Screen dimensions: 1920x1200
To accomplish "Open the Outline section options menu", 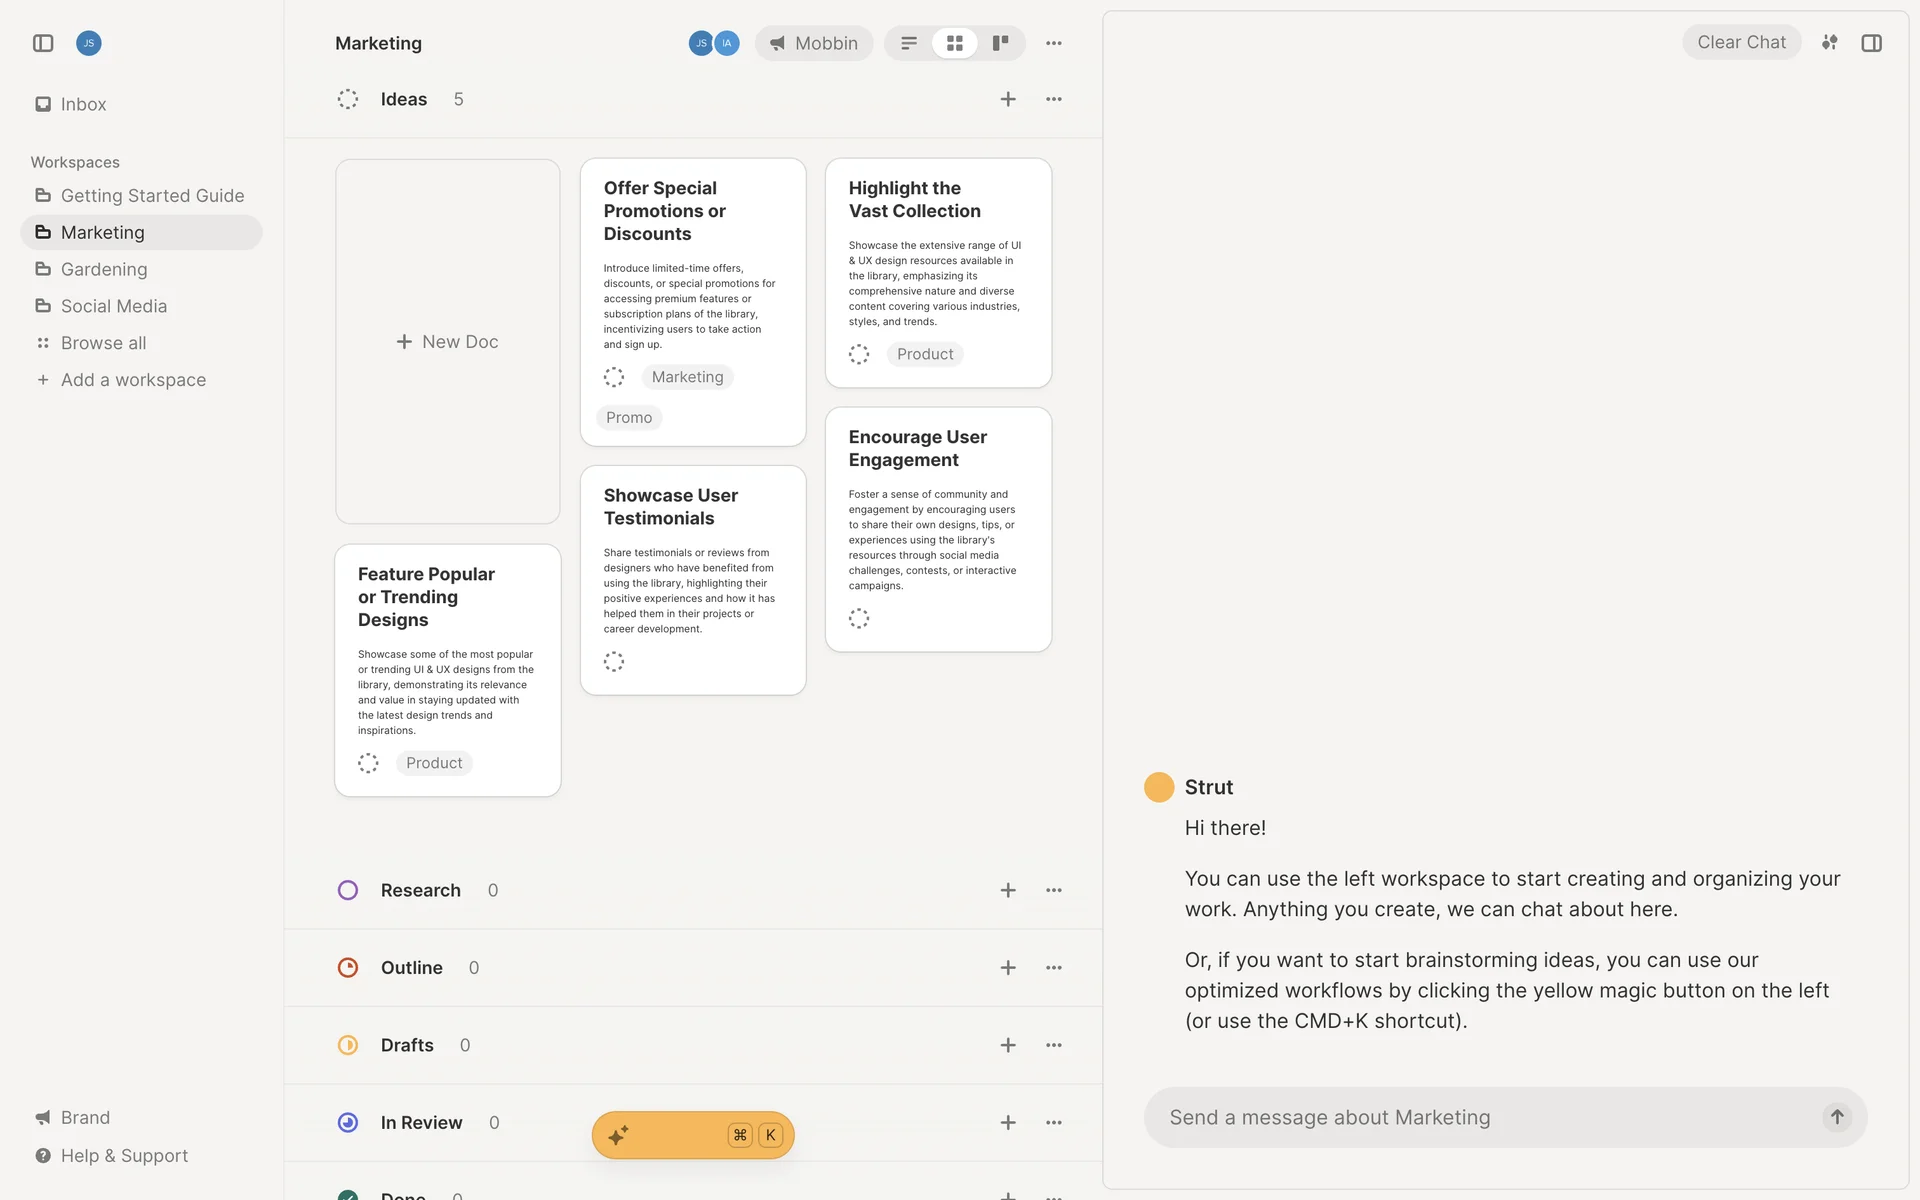I will click(x=1054, y=968).
